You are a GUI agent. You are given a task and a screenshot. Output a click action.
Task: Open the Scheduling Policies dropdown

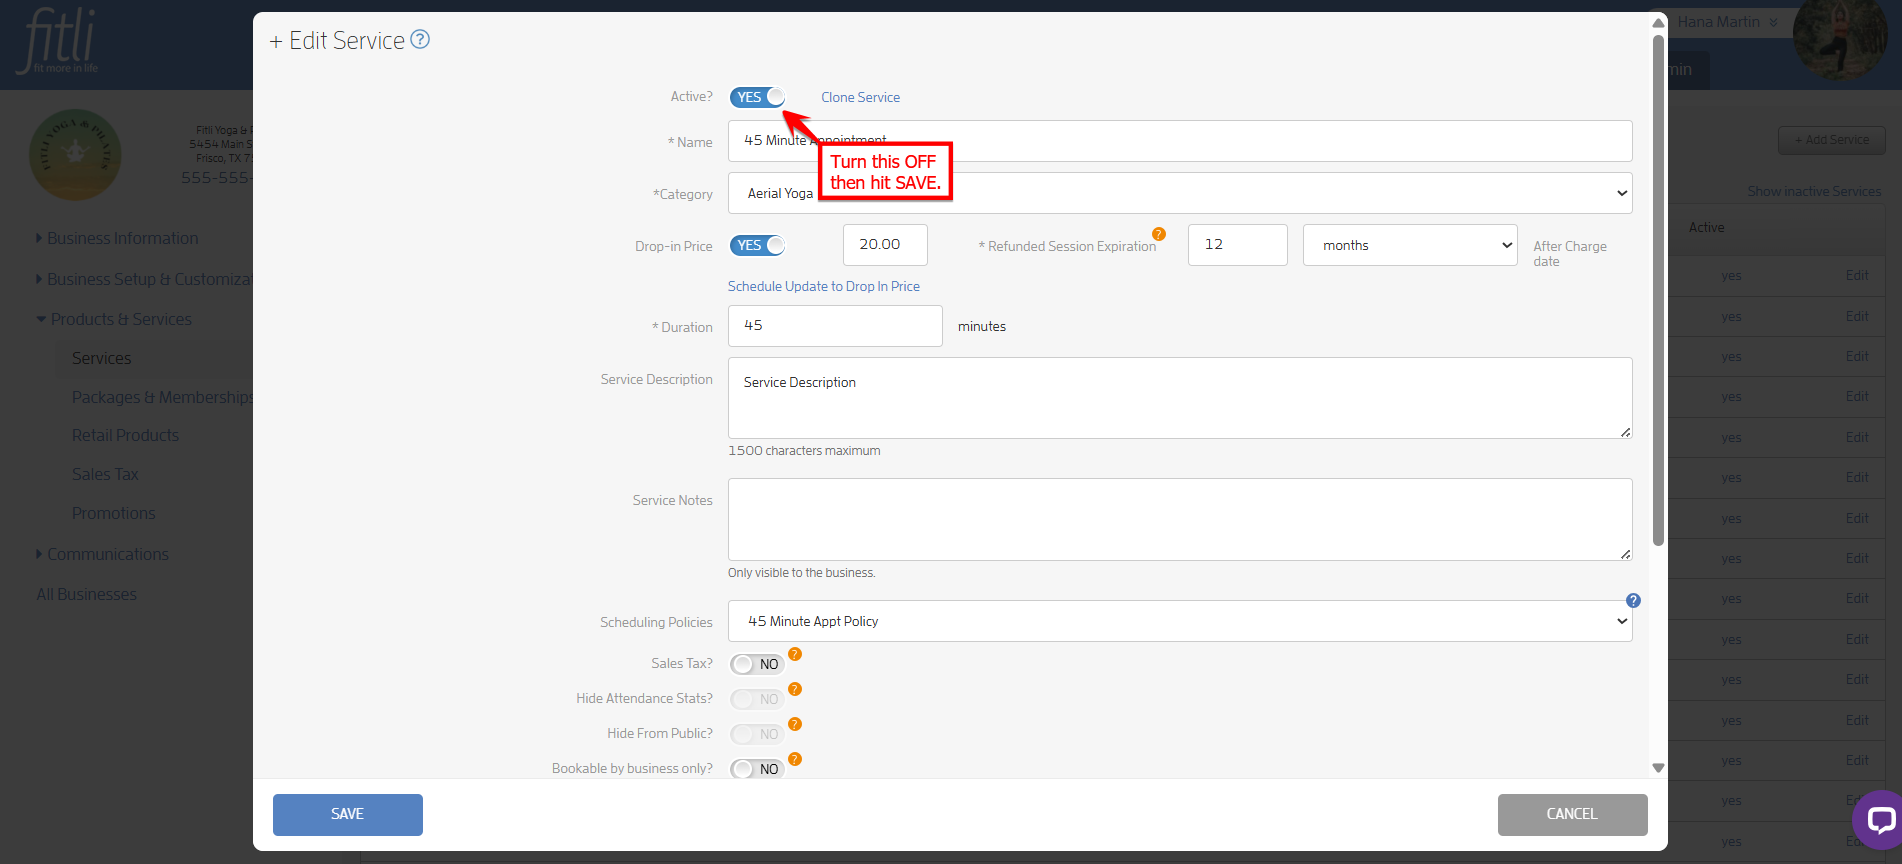[x=1180, y=621]
